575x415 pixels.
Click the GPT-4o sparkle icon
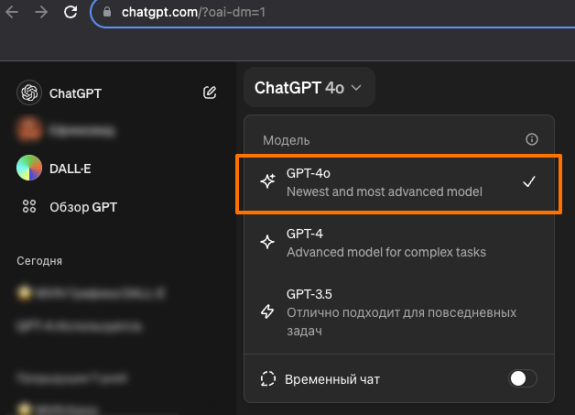pos(268,181)
